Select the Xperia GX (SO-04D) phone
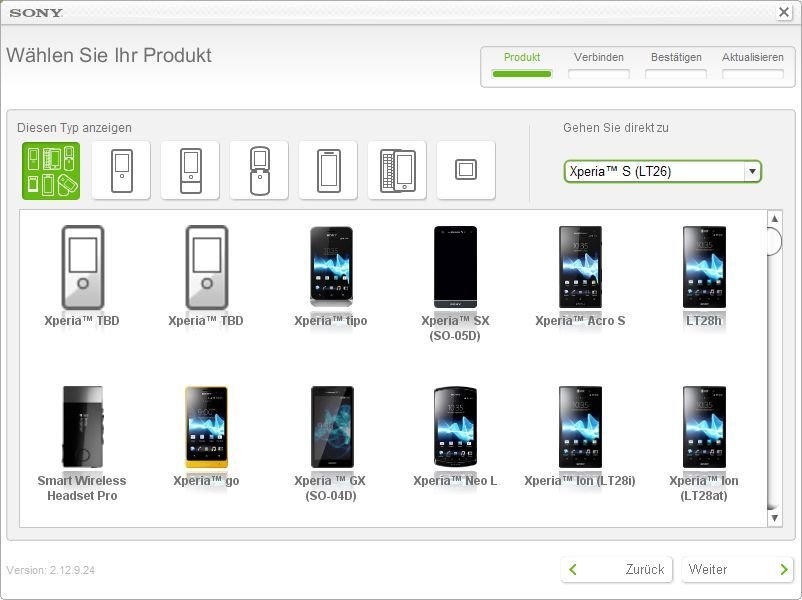The height and width of the screenshot is (600, 802). click(331, 444)
